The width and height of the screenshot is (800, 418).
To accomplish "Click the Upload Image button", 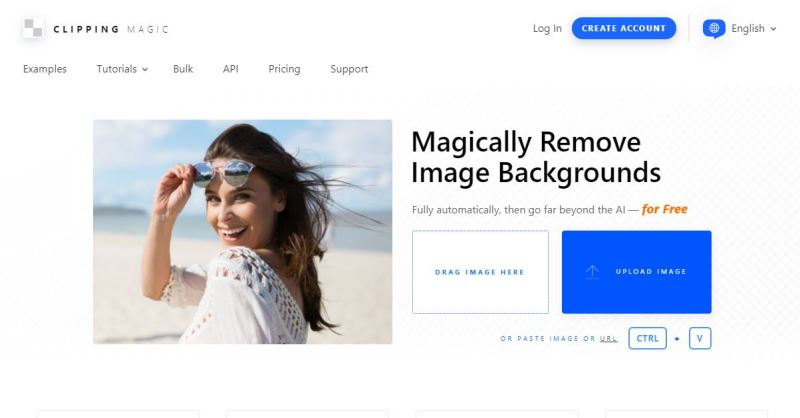I will (636, 272).
